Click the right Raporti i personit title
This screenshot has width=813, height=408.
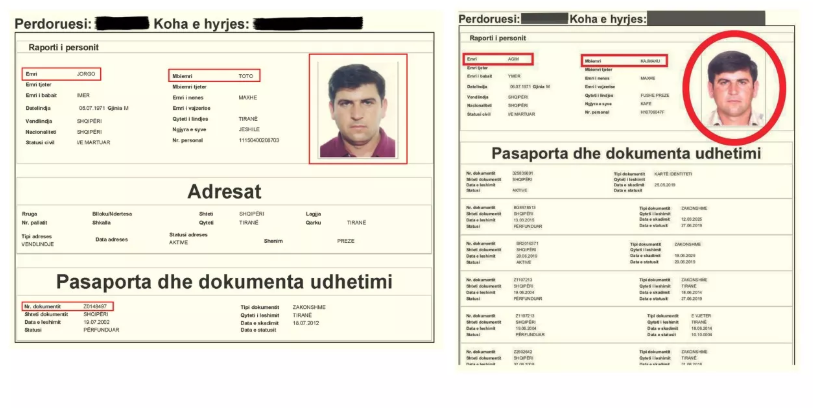pos(498,38)
